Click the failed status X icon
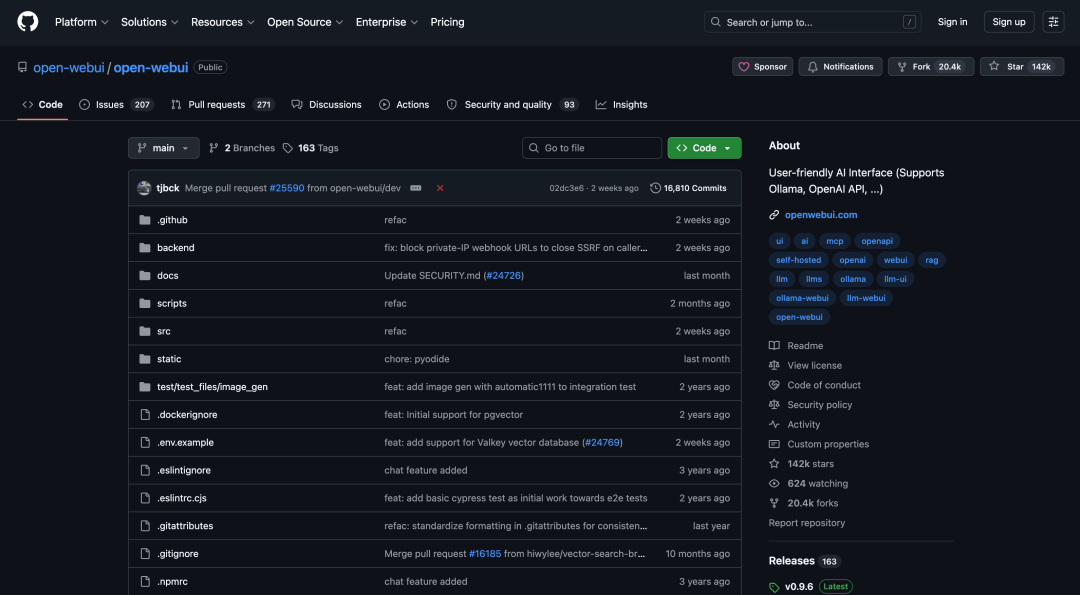This screenshot has width=1080, height=595. [440, 188]
